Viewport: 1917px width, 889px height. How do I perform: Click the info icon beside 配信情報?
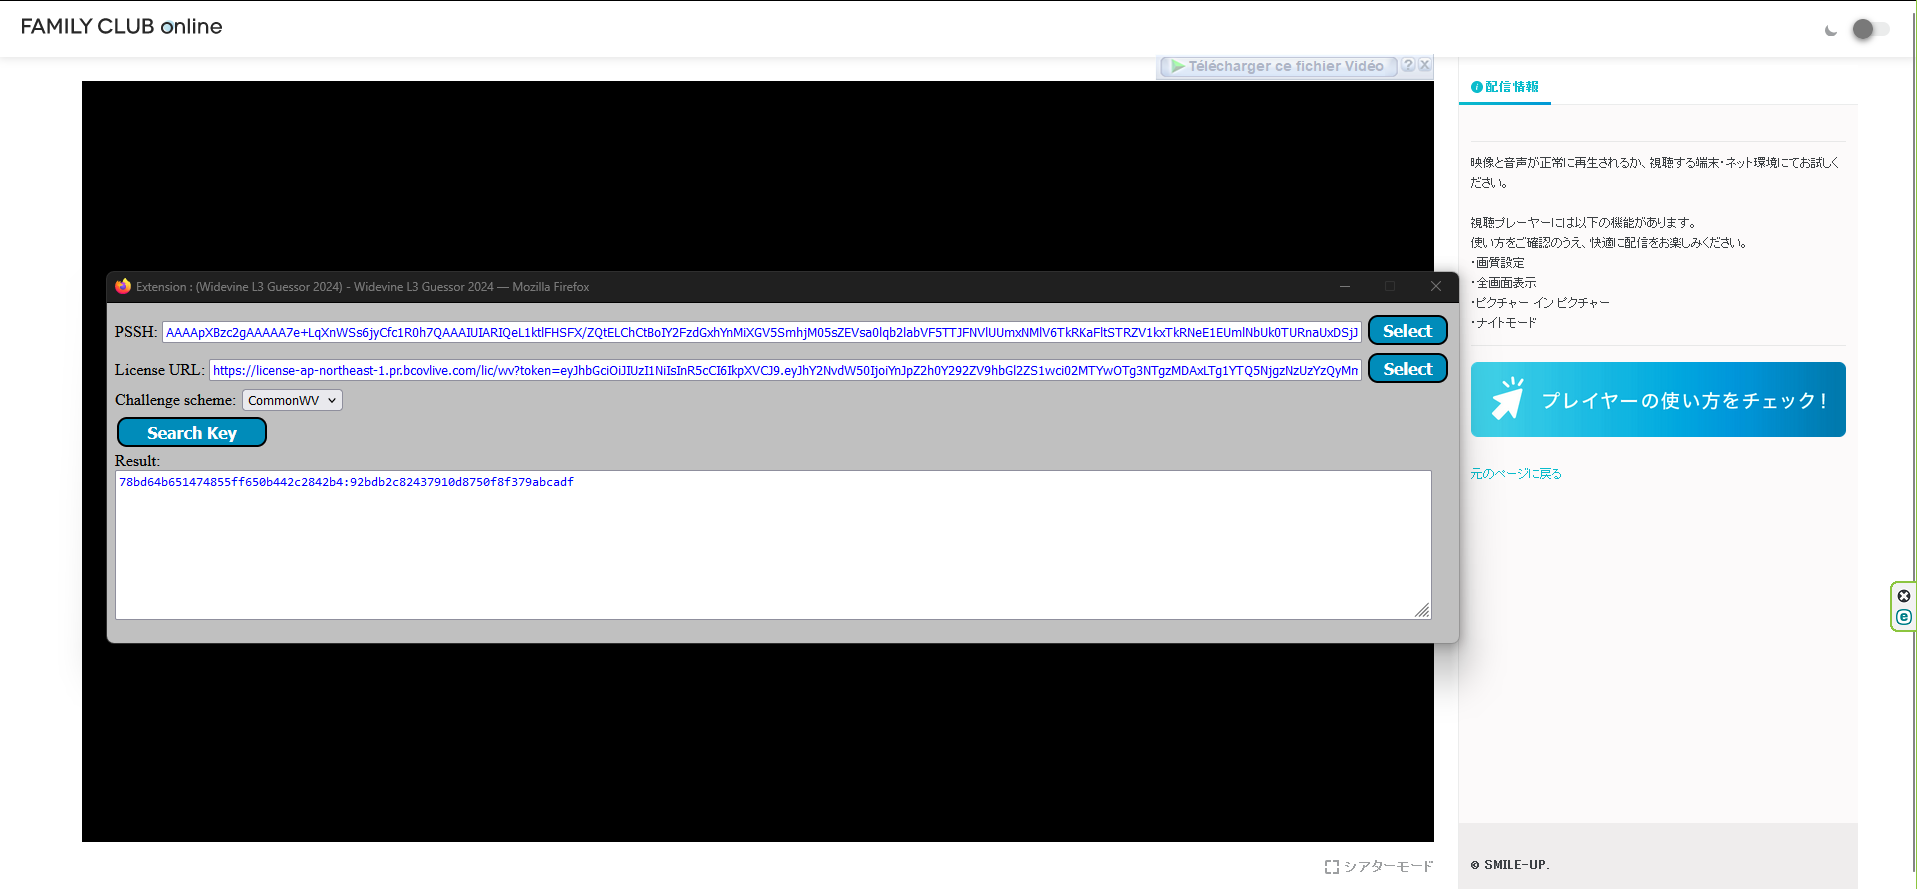[1476, 87]
